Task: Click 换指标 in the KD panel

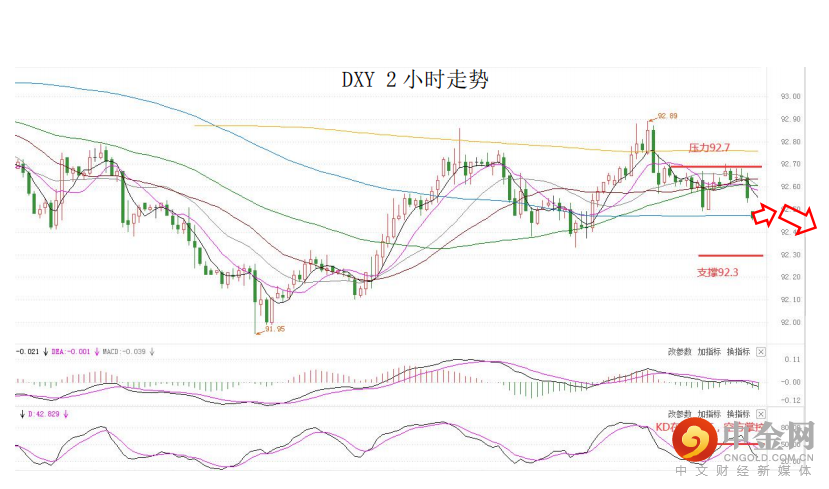Action: click(x=738, y=414)
